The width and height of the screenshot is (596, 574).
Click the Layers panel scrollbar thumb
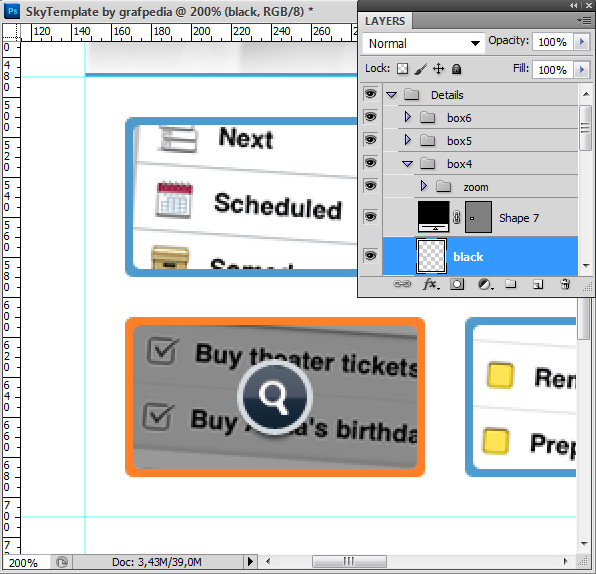click(x=586, y=128)
